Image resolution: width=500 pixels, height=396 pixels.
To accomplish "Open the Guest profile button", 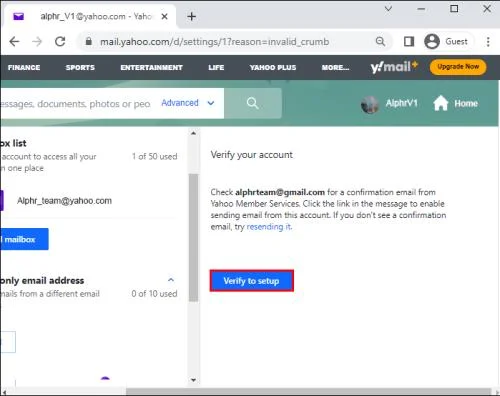I will pos(447,41).
